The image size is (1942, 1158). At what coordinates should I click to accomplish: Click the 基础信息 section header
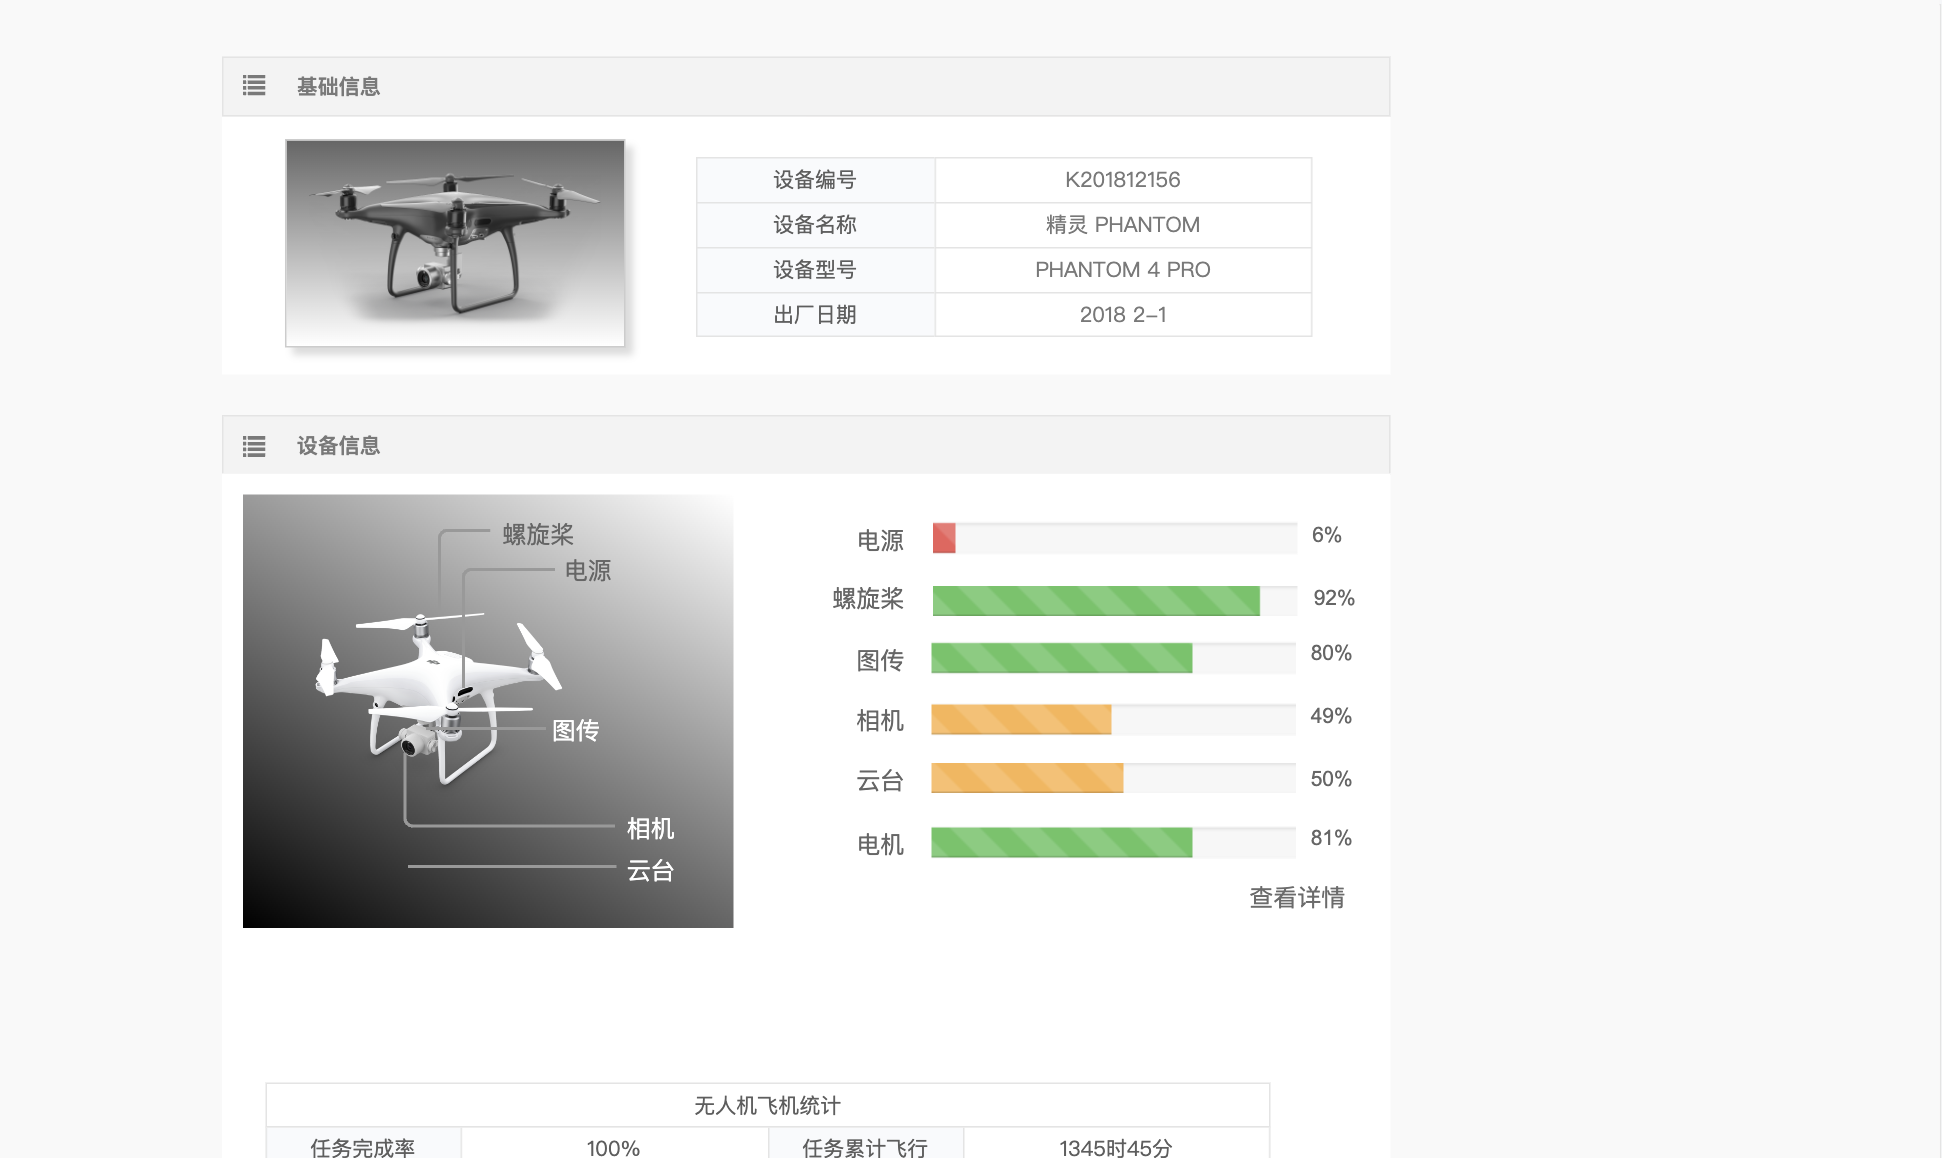point(338,87)
